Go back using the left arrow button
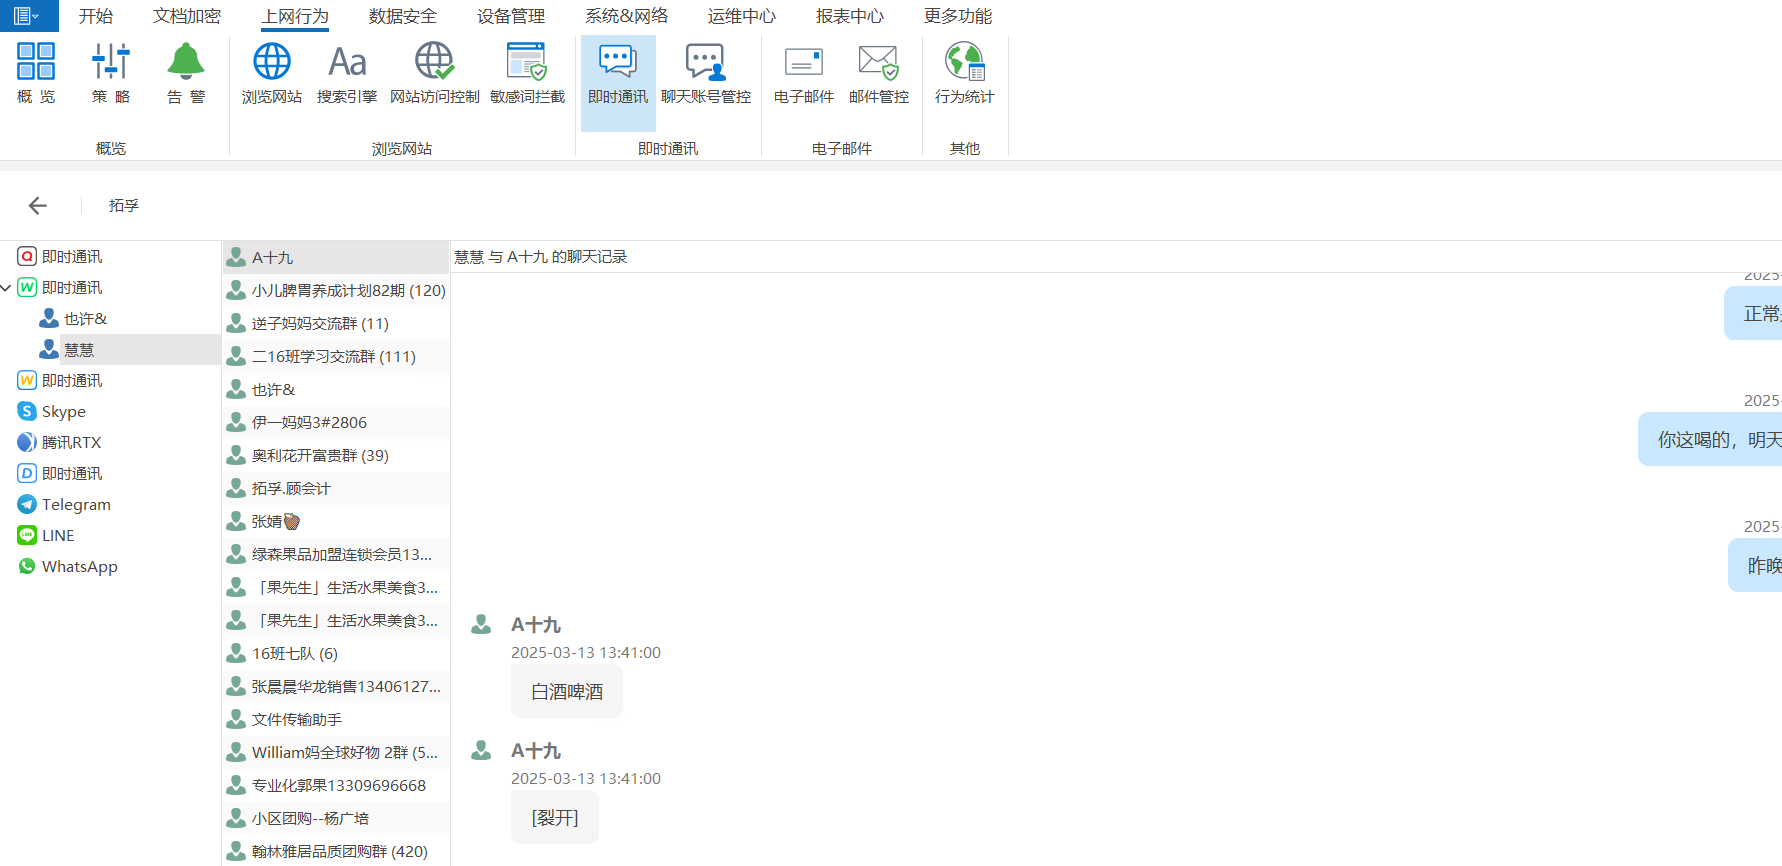The width and height of the screenshot is (1782, 866). (38, 205)
